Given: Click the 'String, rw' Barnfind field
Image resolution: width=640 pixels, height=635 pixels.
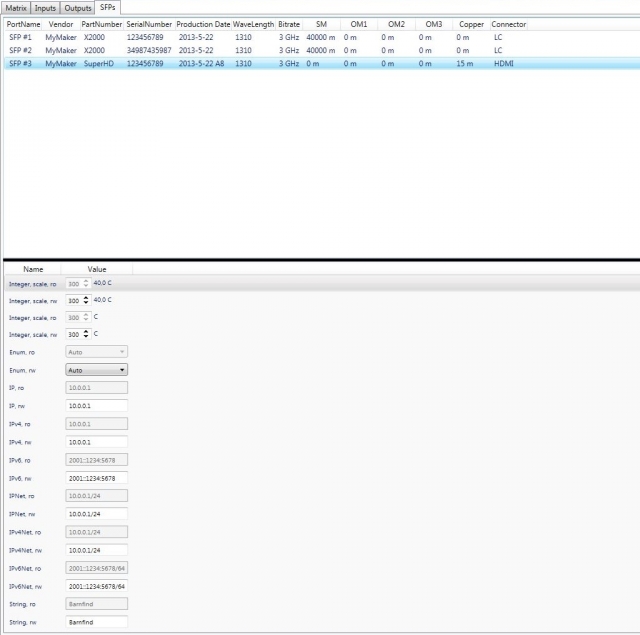Looking at the screenshot, I should click(x=96, y=622).
